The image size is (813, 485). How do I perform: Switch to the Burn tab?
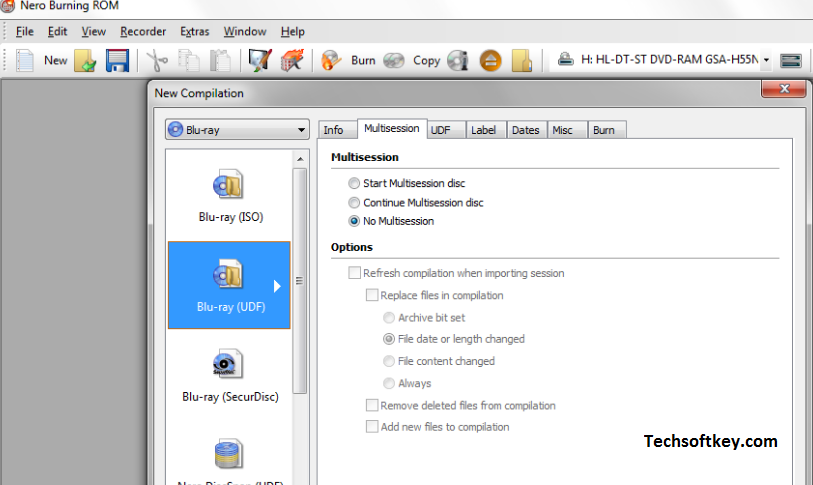(607, 130)
